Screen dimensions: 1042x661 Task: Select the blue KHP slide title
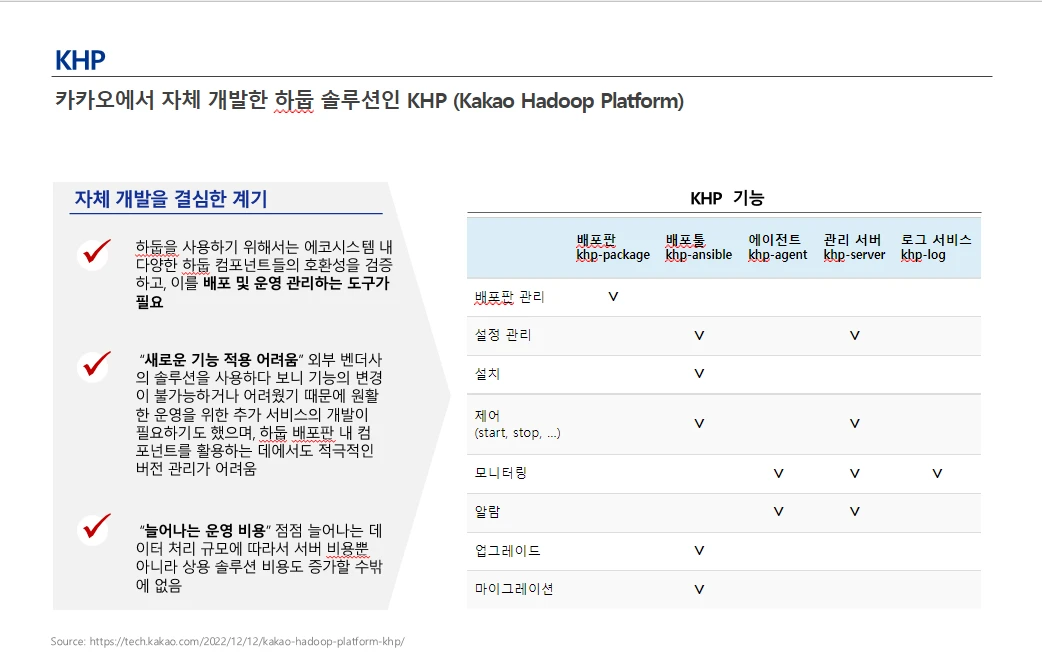pos(80,60)
